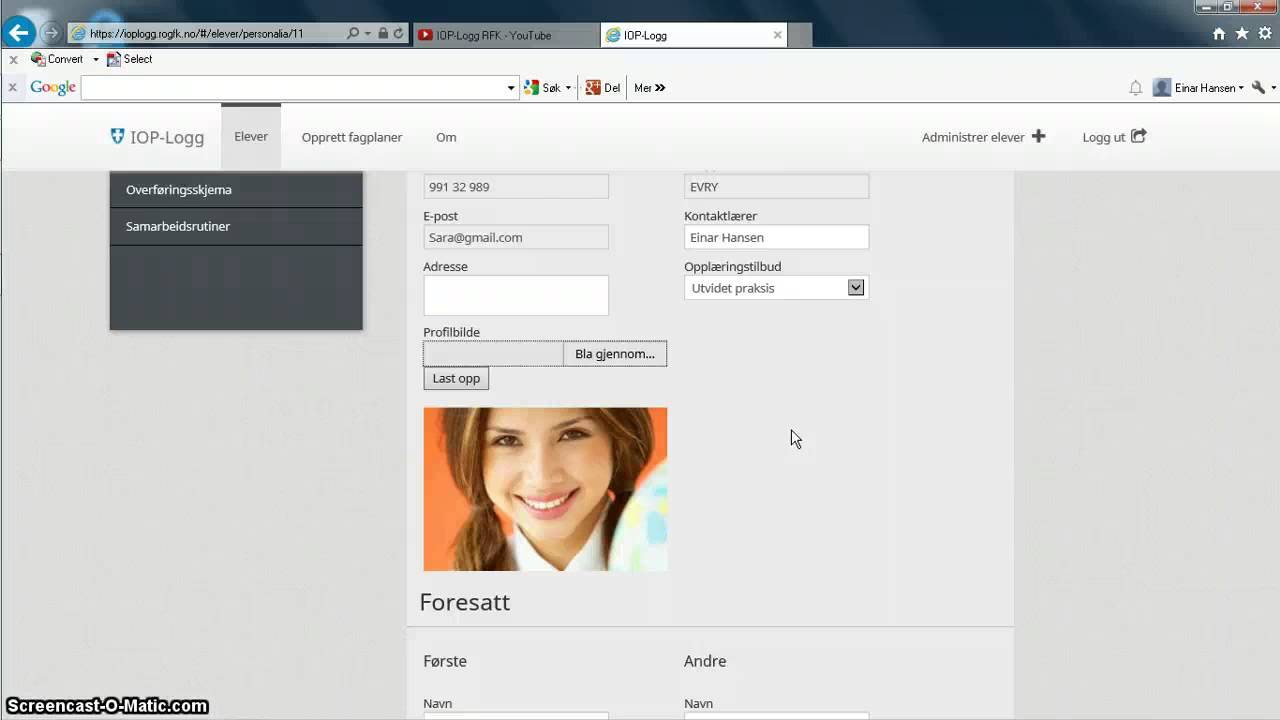The height and width of the screenshot is (720, 1280).
Task: Select the IOP-Logg browser tab
Action: tap(694, 35)
